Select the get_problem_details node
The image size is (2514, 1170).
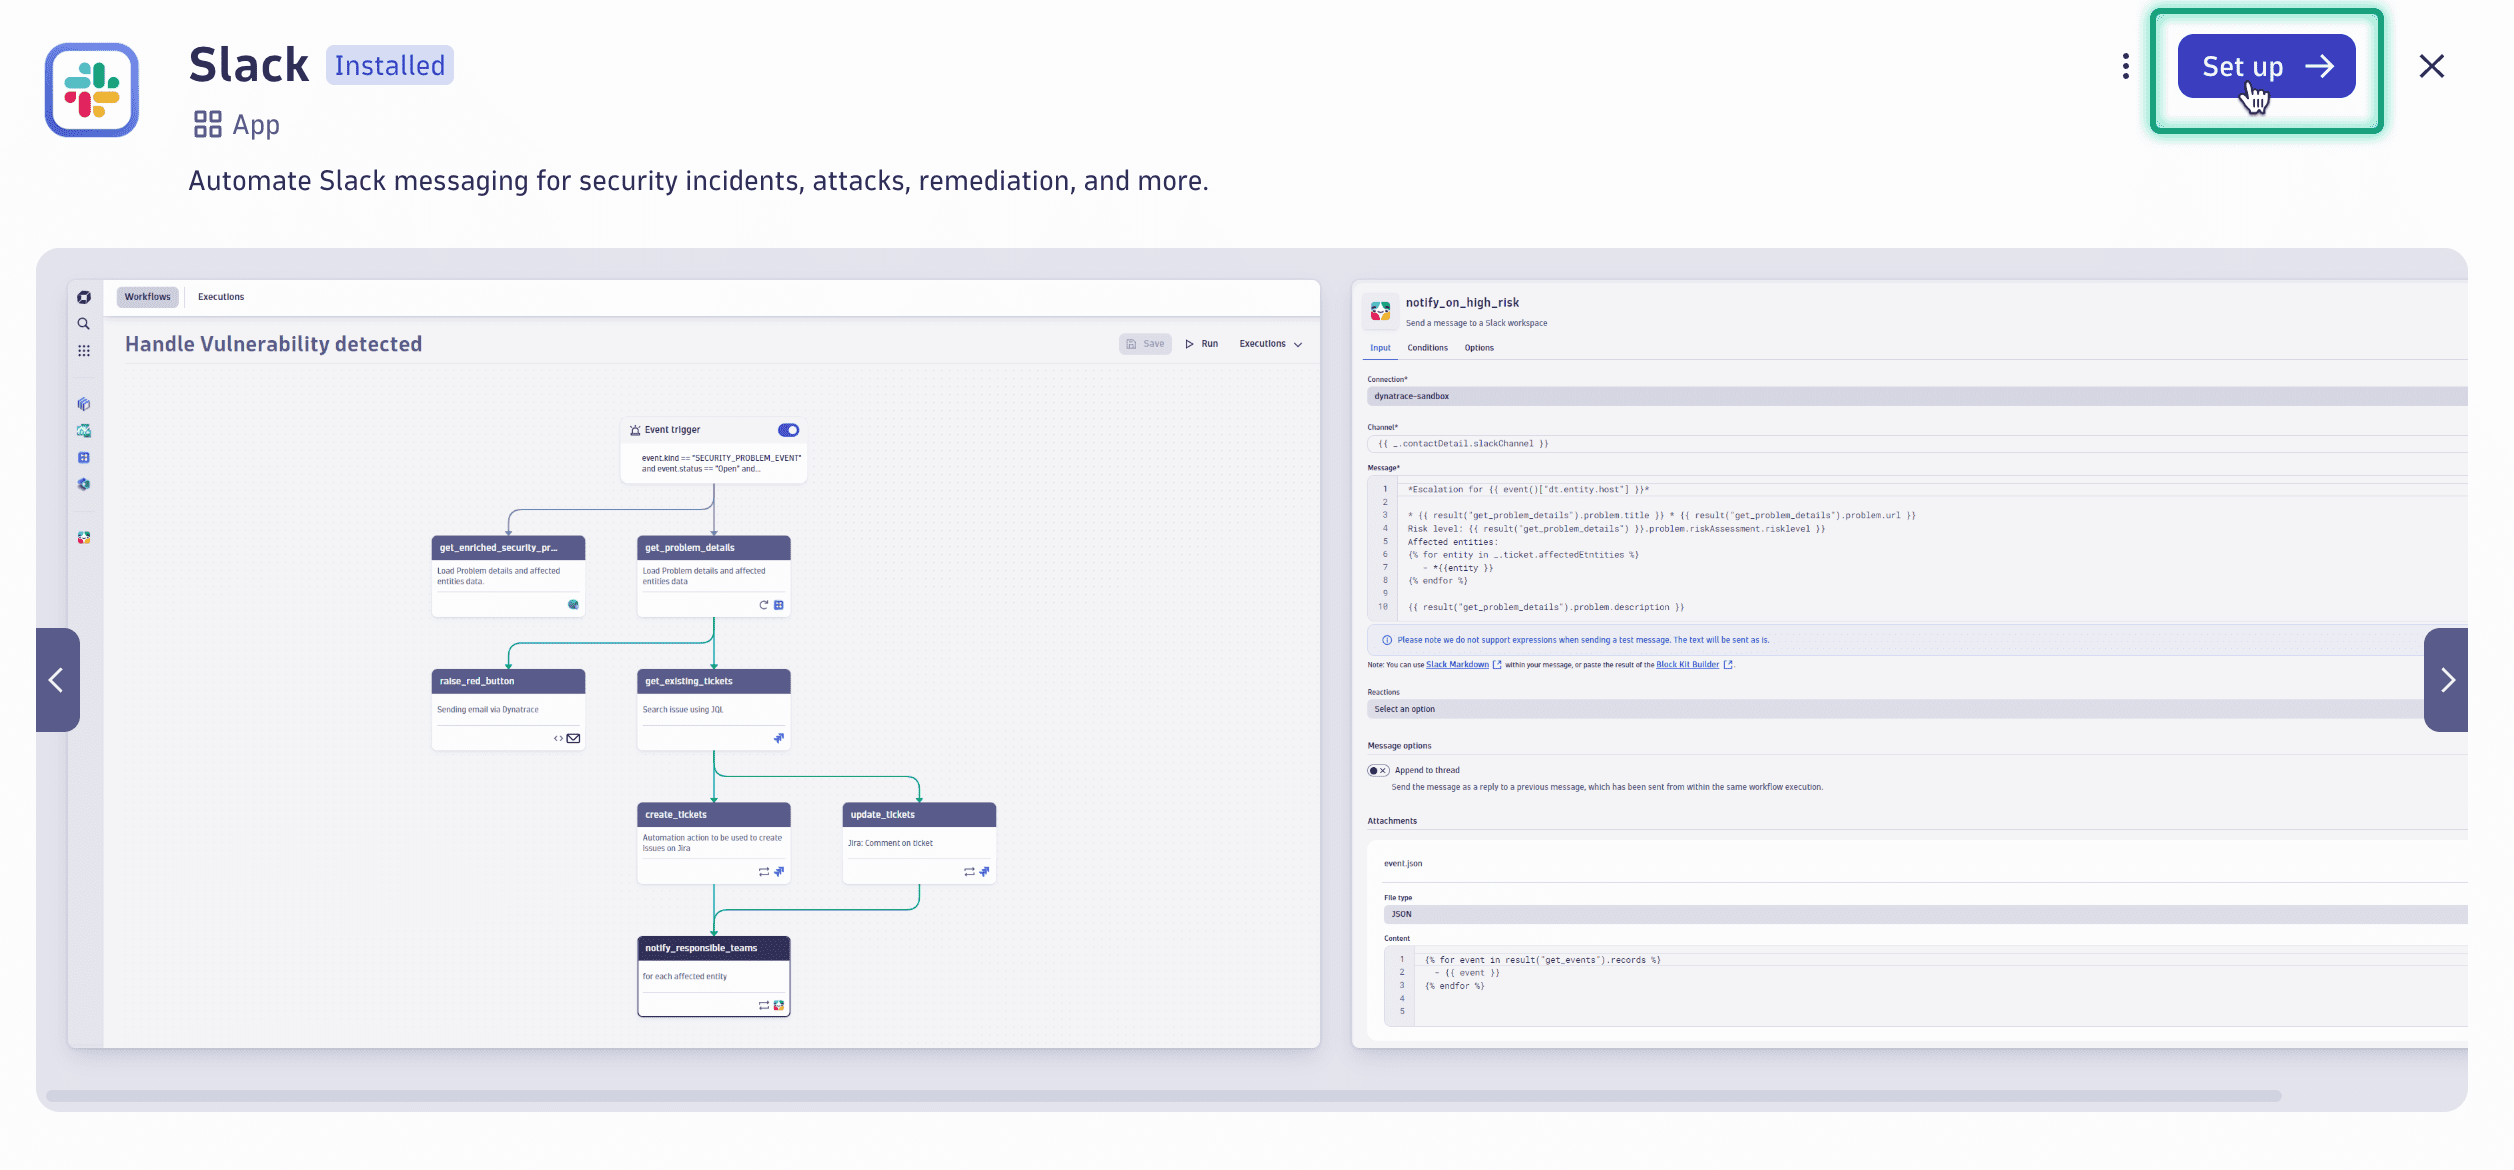pyautogui.click(x=714, y=576)
